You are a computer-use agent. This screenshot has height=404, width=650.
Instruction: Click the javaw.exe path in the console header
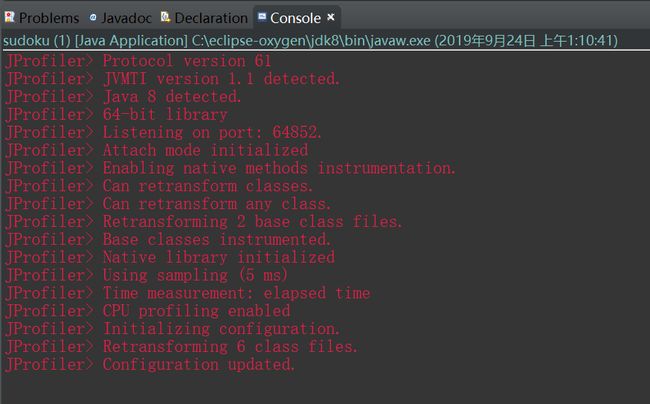[311, 41]
